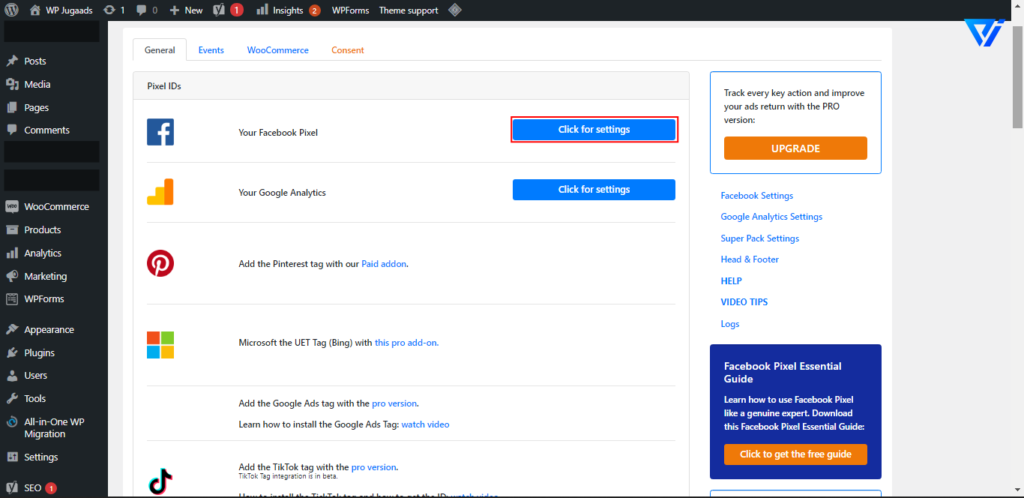Click the Your Facebook Pixel label
Screen dimensions: 1024x498
[278, 132]
